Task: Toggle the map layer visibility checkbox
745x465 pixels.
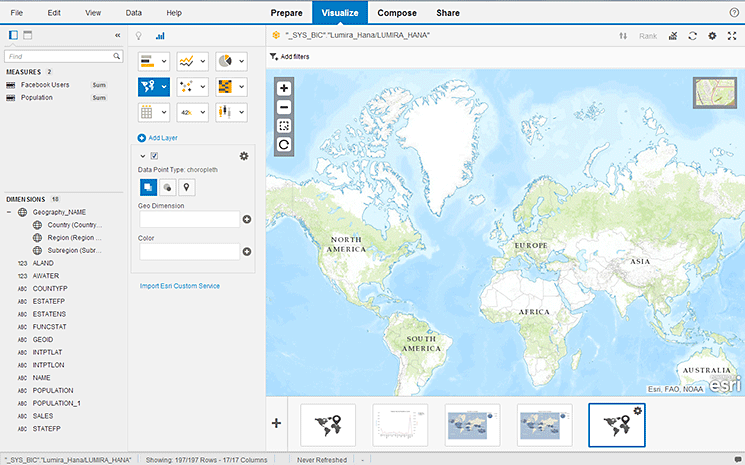Action: click(154, 156)
